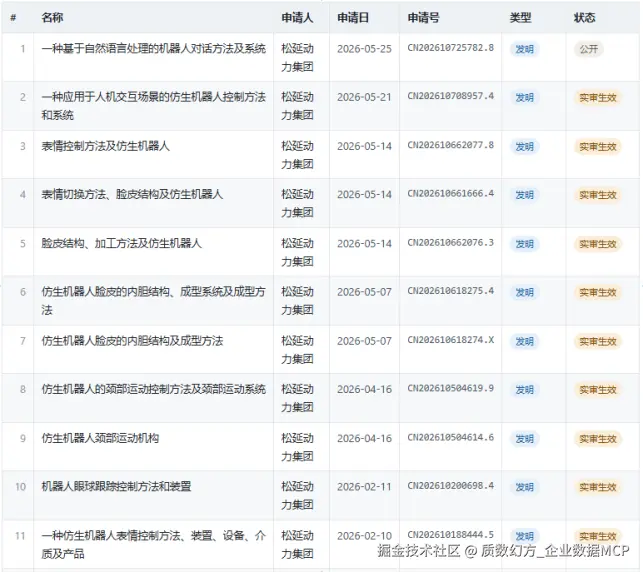Click the 实审生效 badge in row 2

[598, 98]
